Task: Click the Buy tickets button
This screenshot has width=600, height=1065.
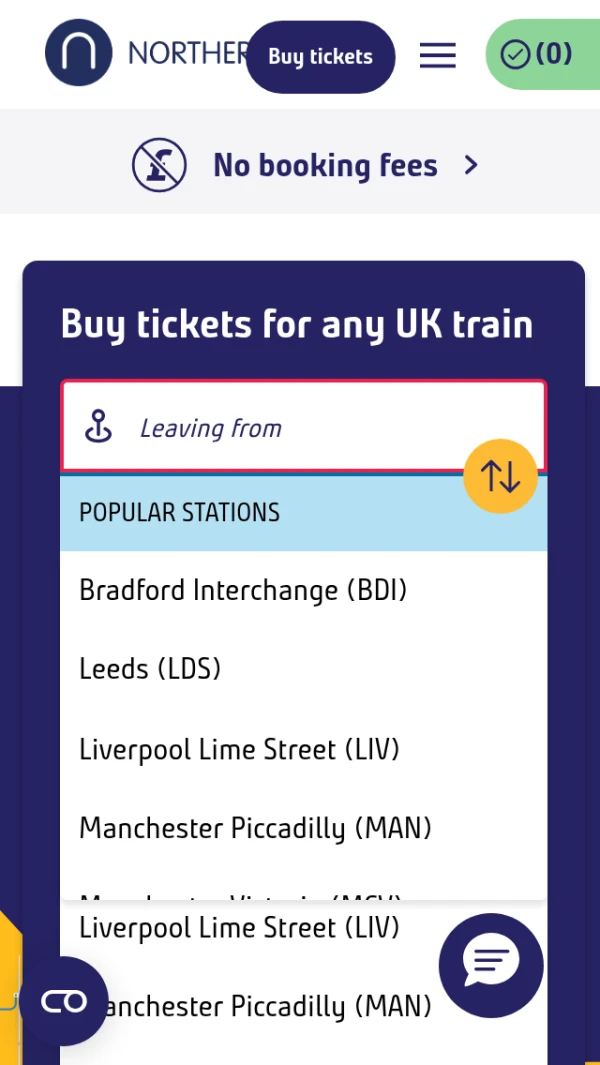Action: [x=321, y=56]
